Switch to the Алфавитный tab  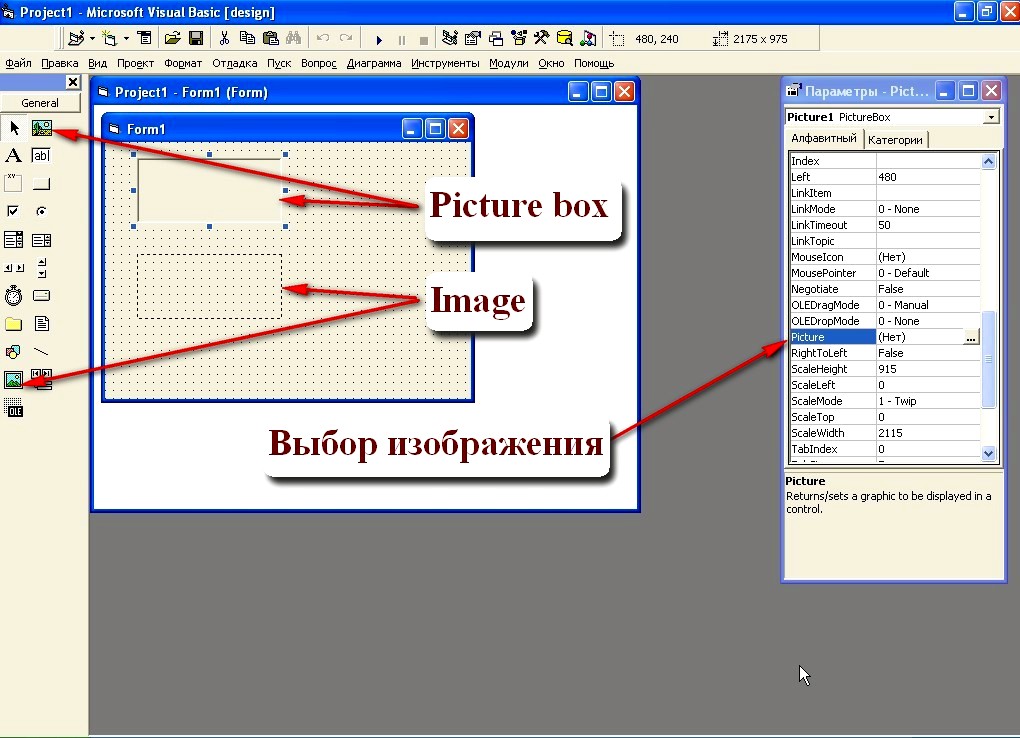point(824,139)
